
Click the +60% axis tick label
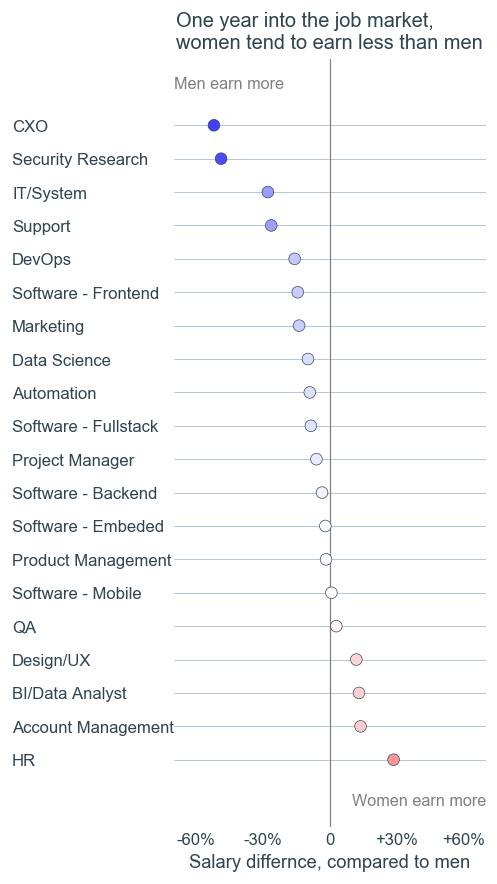[x=464, y=839]
